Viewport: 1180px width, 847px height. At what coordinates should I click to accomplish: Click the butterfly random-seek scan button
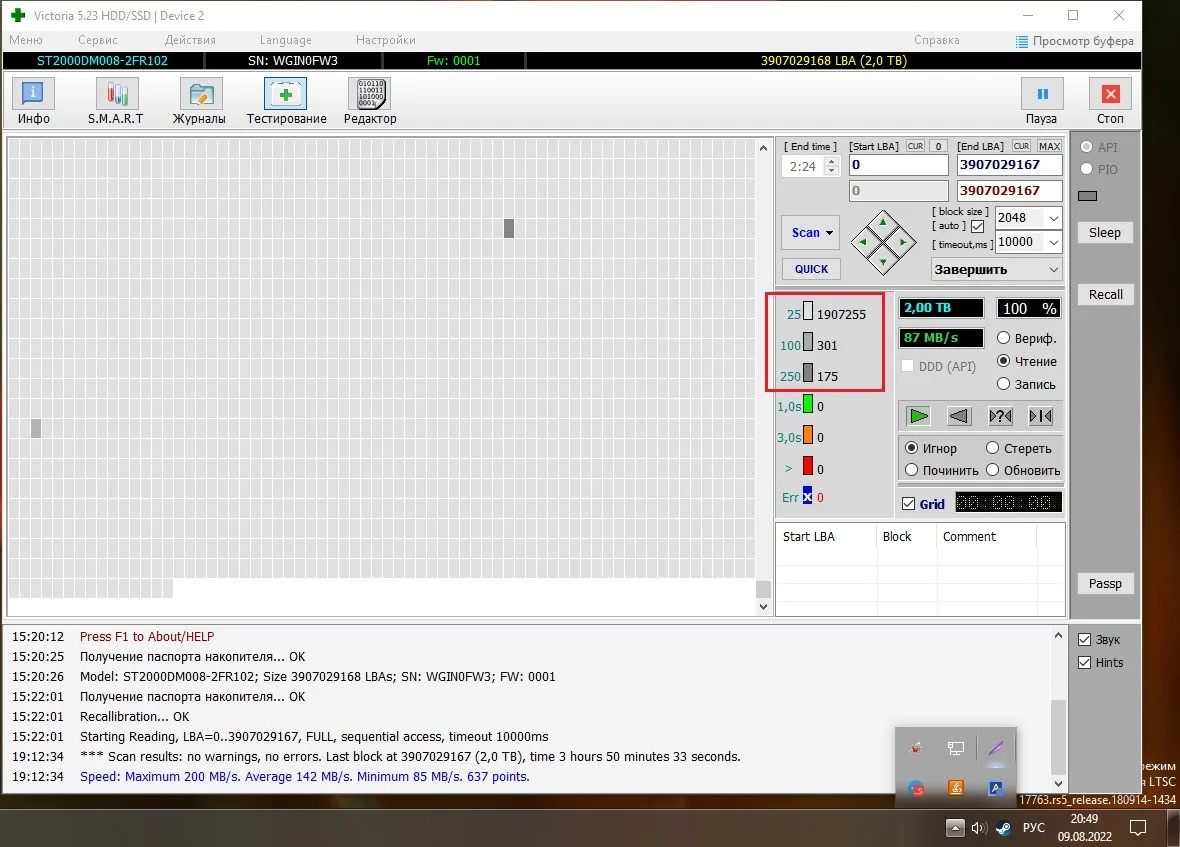1000,416
